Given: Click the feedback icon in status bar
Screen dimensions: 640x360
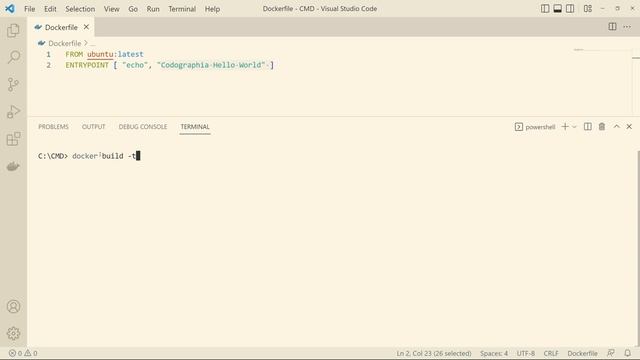Looking at the screenshot, I should tap(611, 353).
